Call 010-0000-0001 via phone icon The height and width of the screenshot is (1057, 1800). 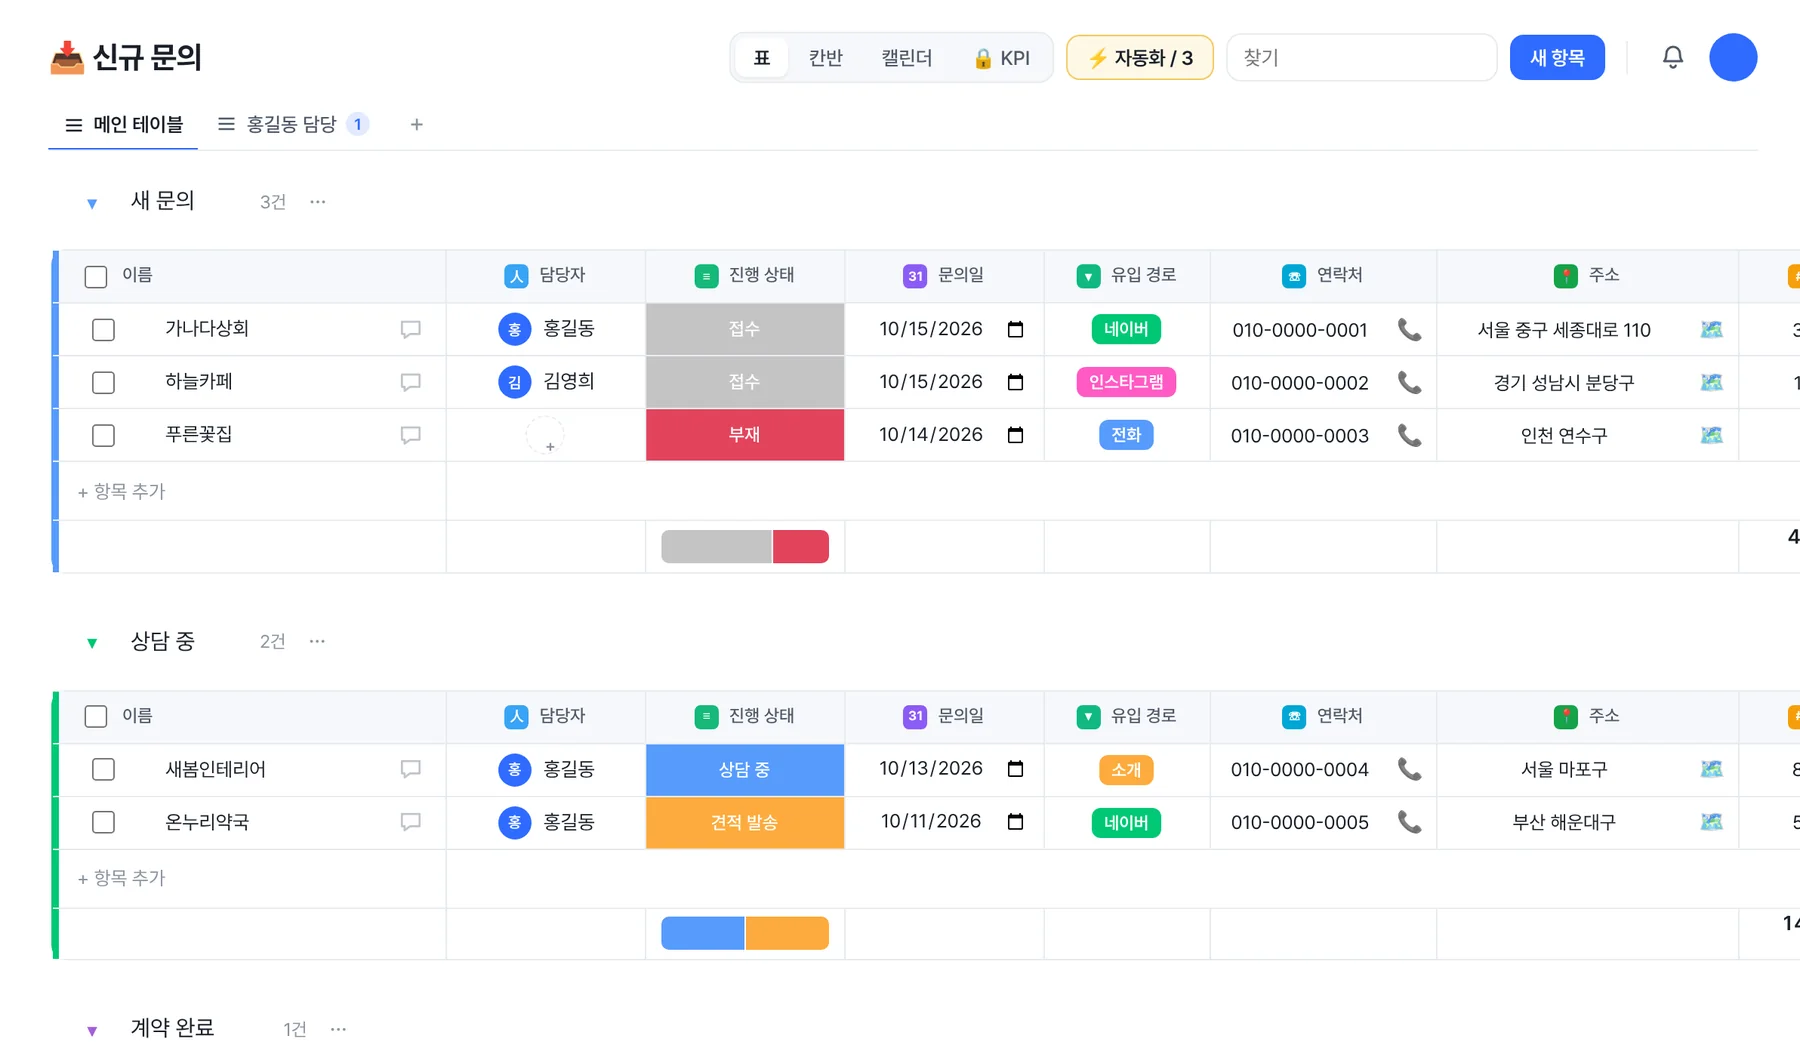[x=1409, y=330]
